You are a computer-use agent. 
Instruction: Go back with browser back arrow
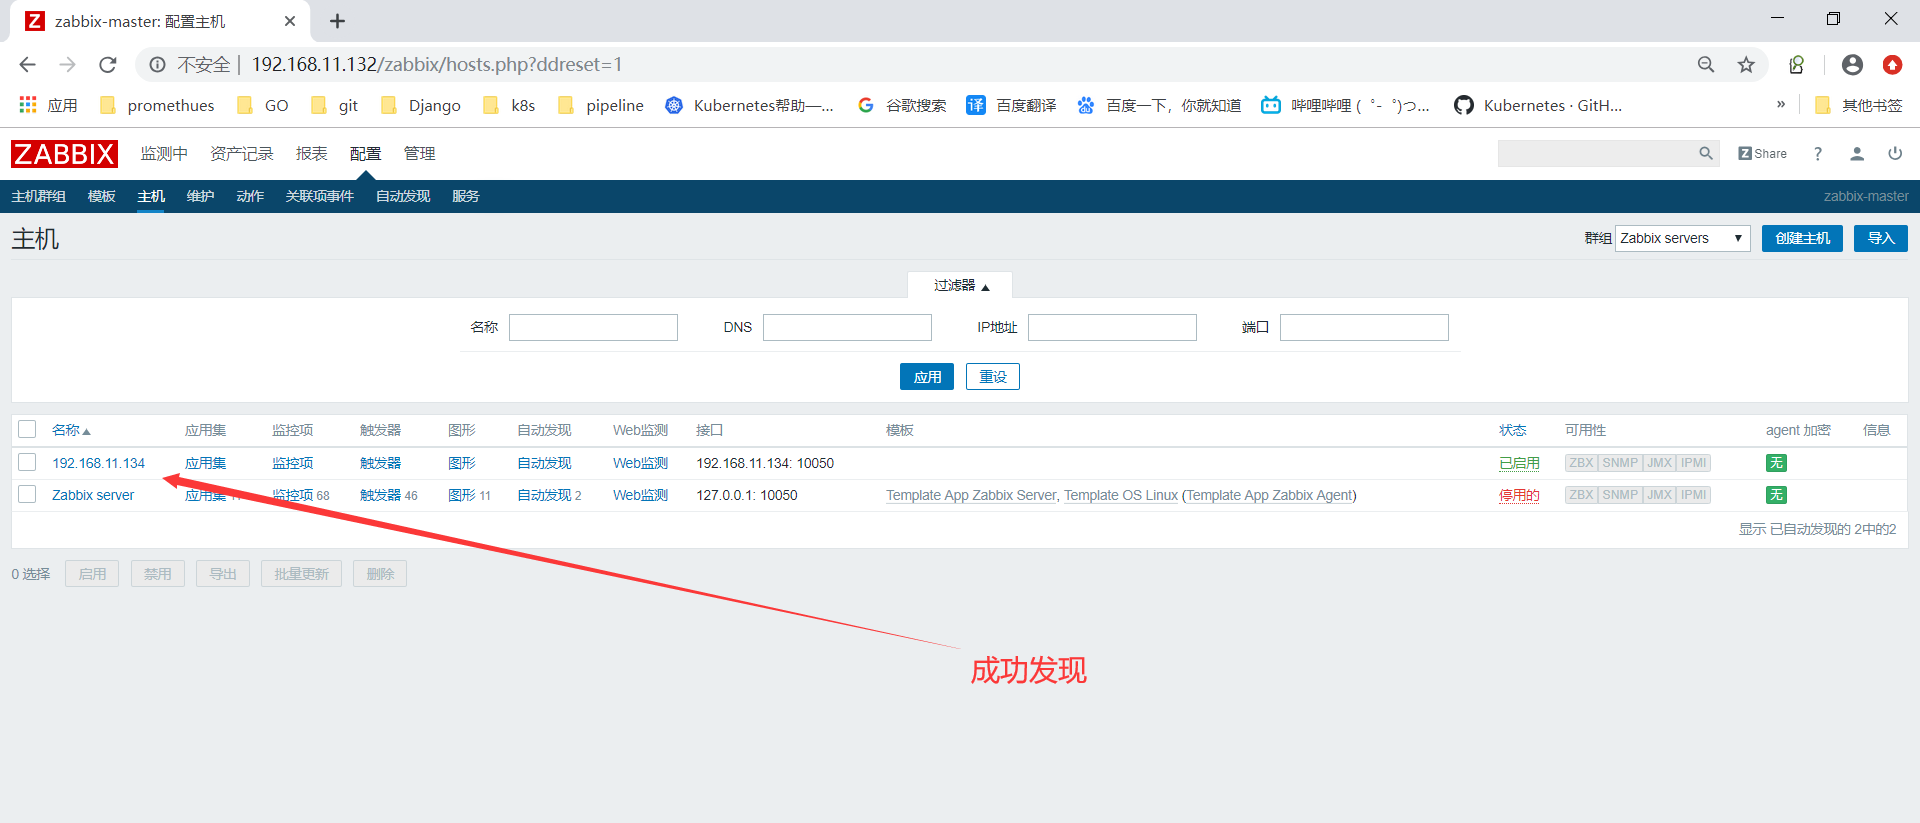[27, 64]
